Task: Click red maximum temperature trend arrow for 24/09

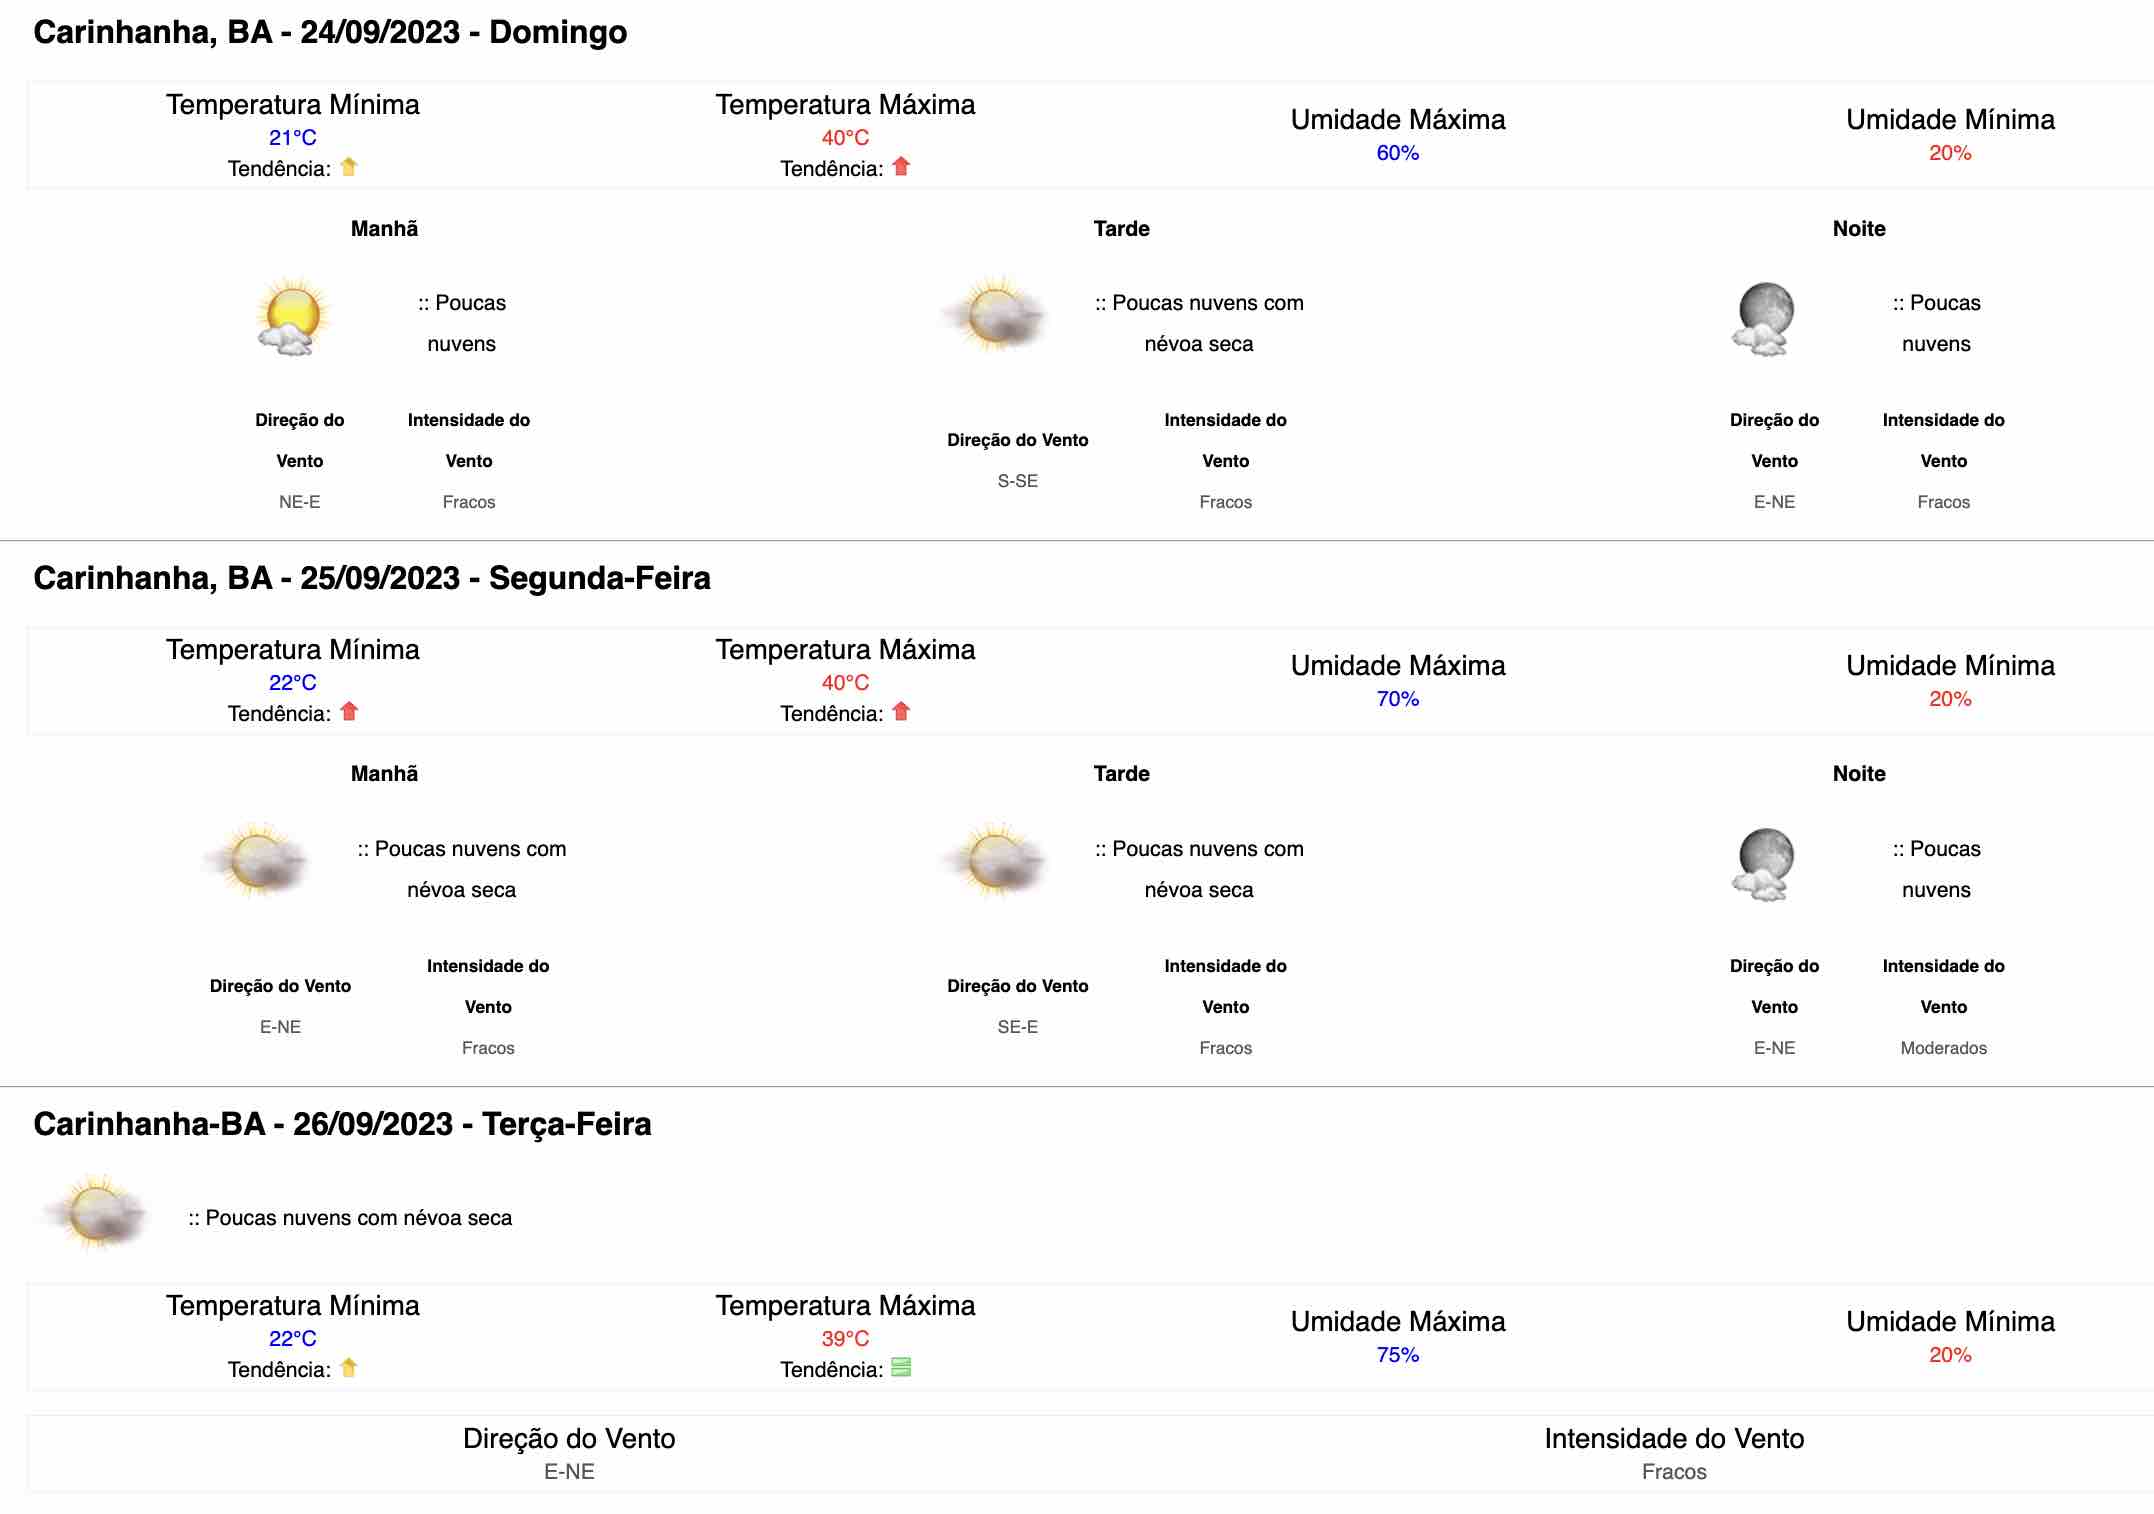Action: pyautogui.click(x=901, y=167)
